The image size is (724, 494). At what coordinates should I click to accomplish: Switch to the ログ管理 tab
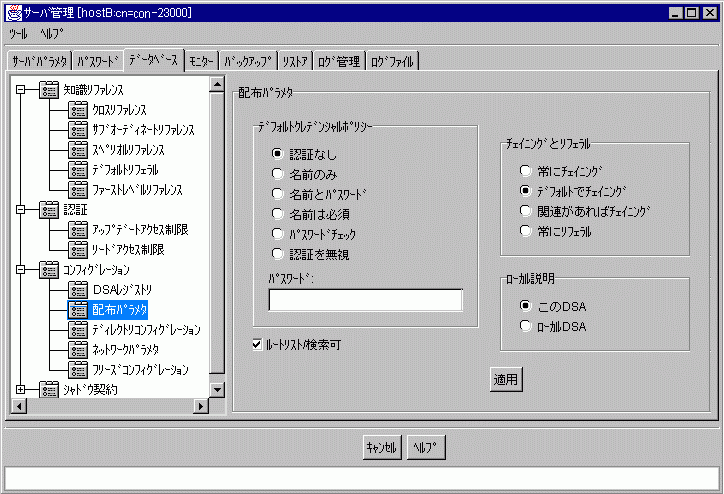tap(339, 61)
